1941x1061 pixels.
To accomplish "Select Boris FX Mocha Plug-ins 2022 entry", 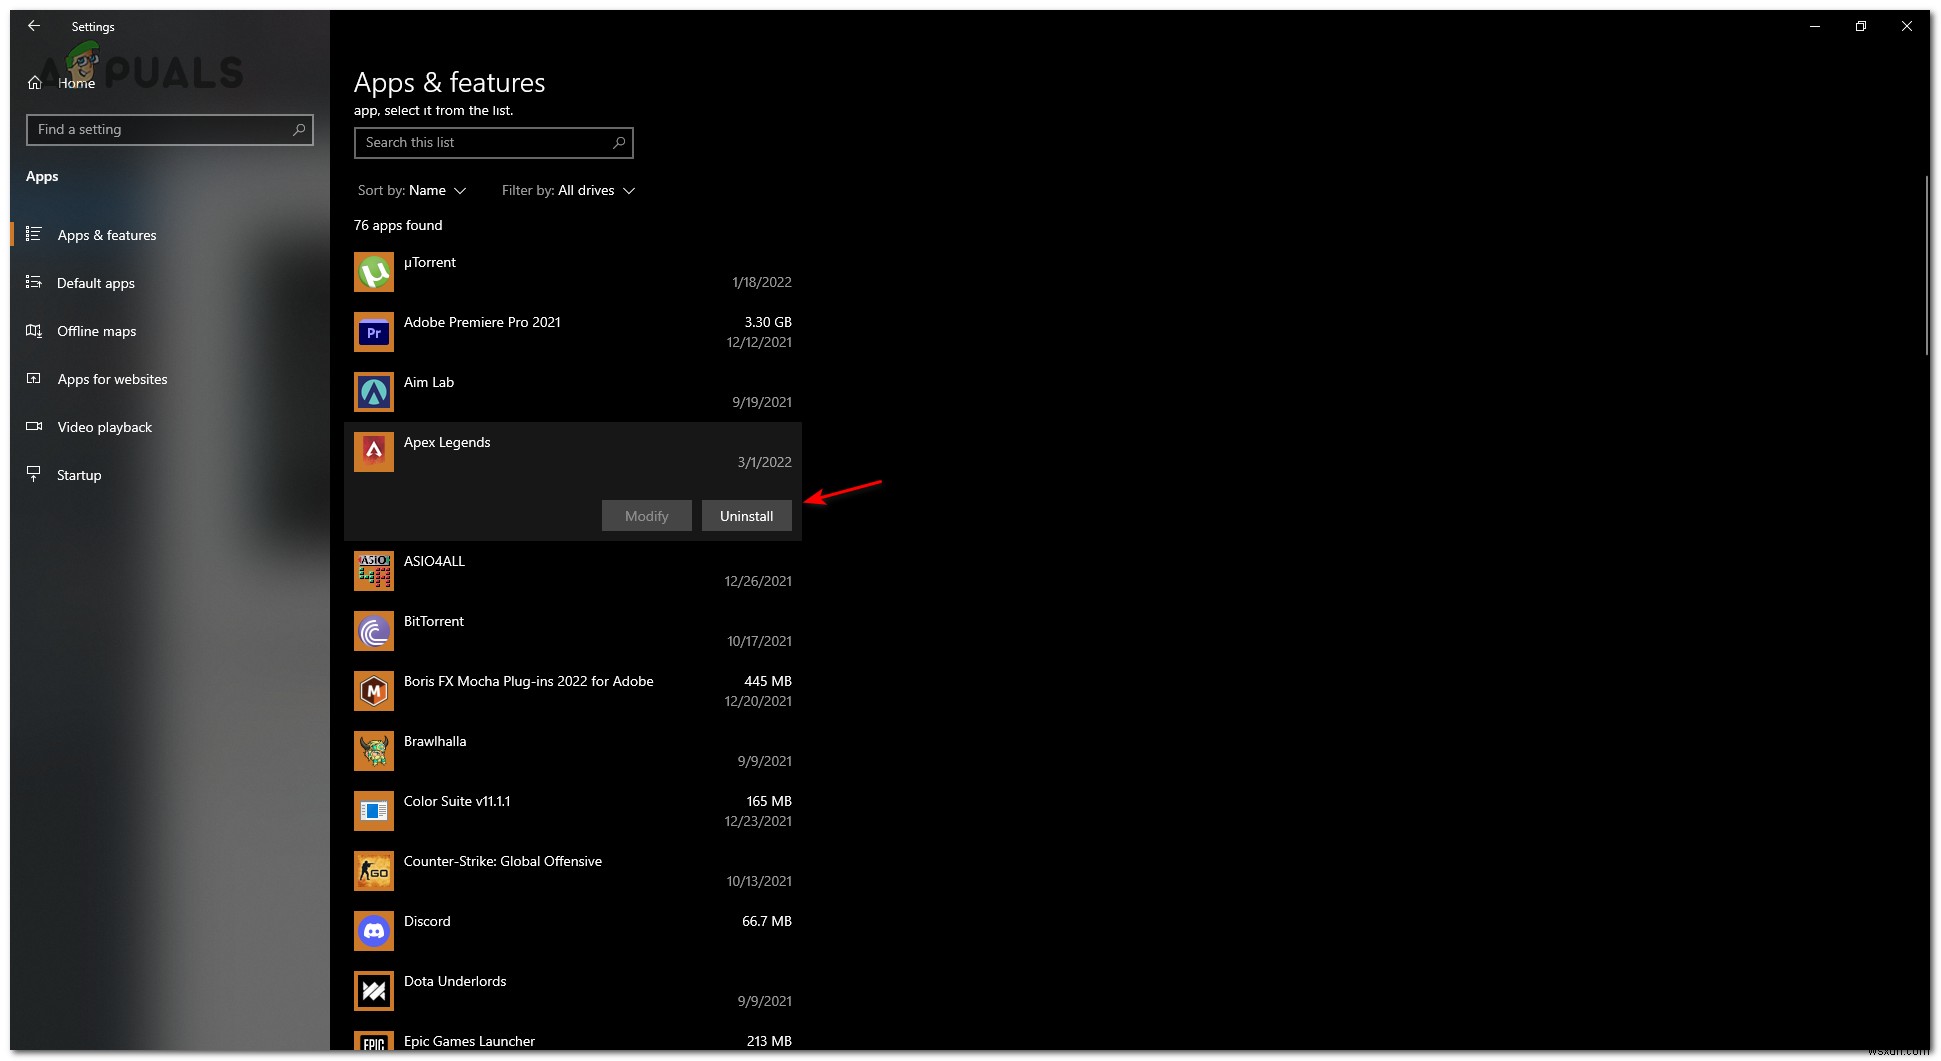I will (x=573, y=691).
